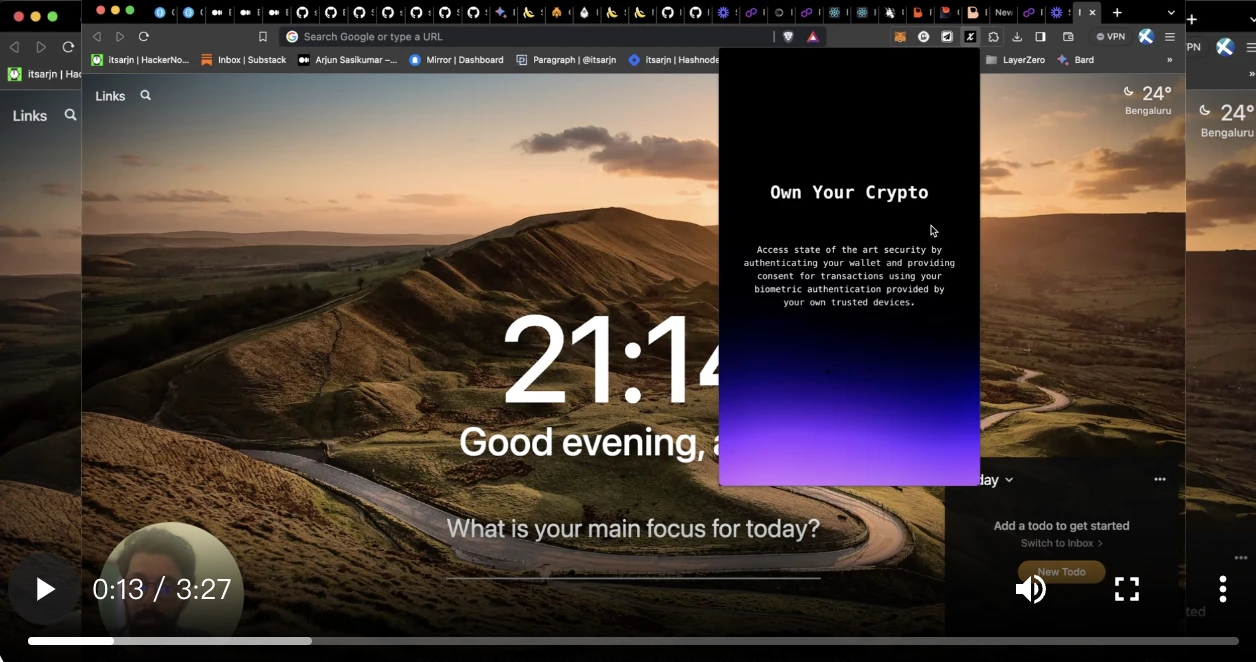
Task: Open the browser hamburger menu
Action: click(1170, 37)
